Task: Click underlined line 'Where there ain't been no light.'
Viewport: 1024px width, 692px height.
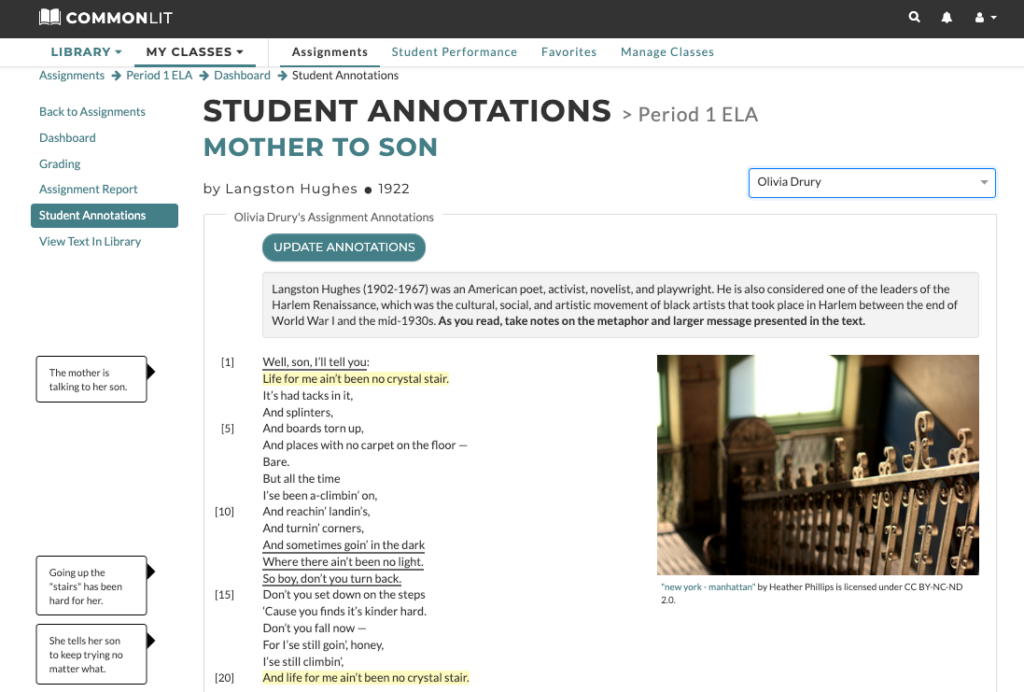Action: [x=343, y=561]
